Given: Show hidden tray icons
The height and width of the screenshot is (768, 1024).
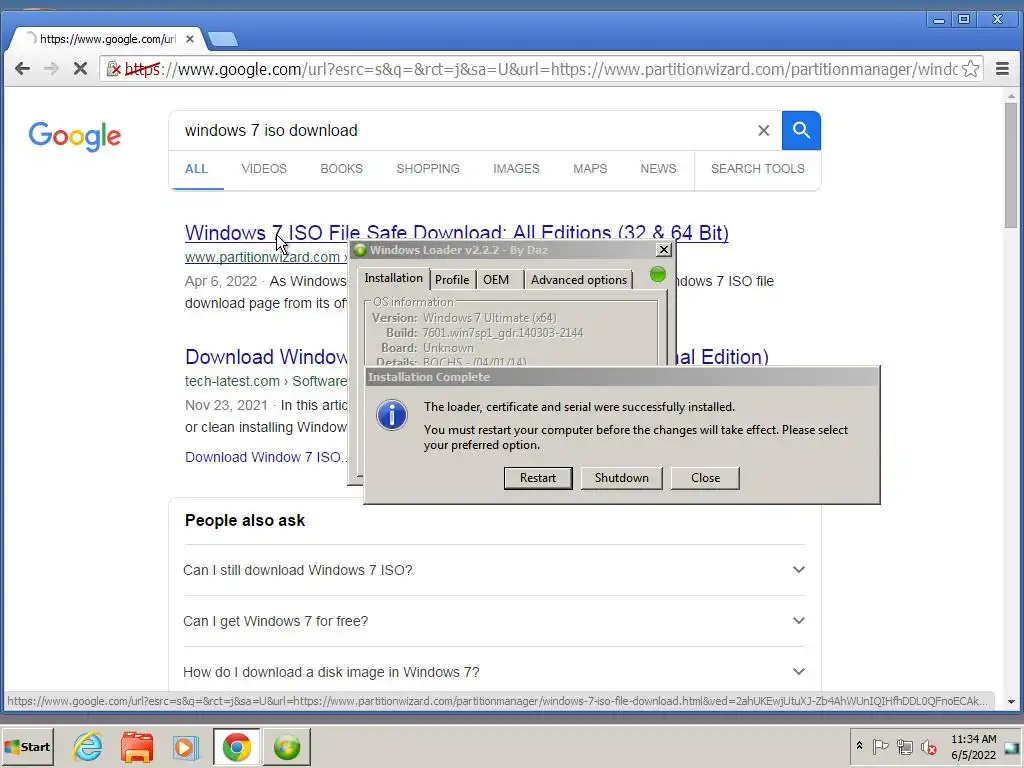Looking at the screenshot, I should [x=859, y=746].
